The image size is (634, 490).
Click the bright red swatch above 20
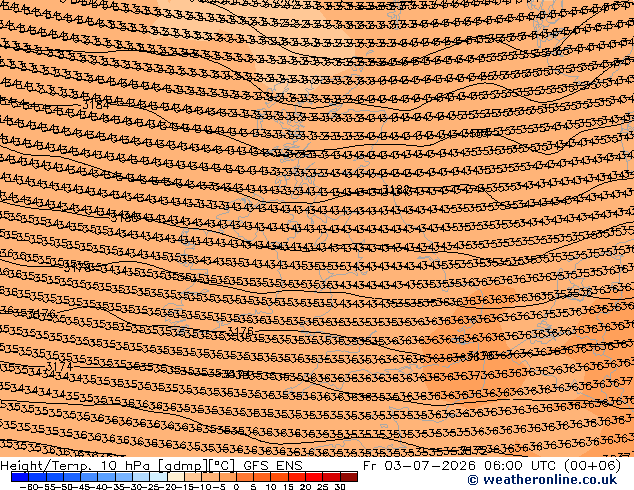(314, 477)
